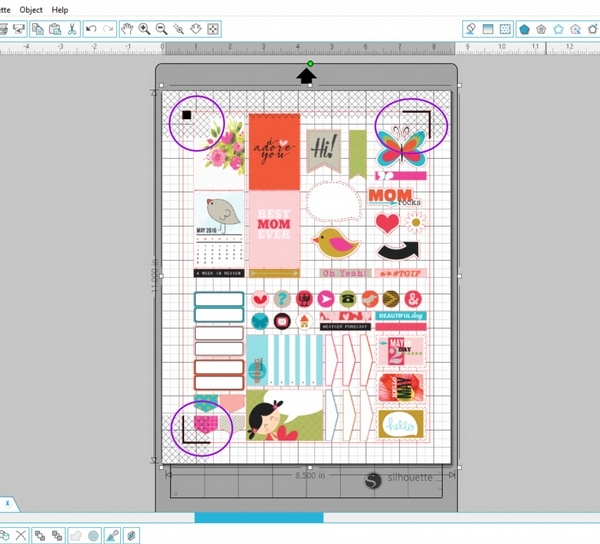Viewport: 600px width, 544px height.
Task: Click the Copy icon in toolbar
Action: 38,29
